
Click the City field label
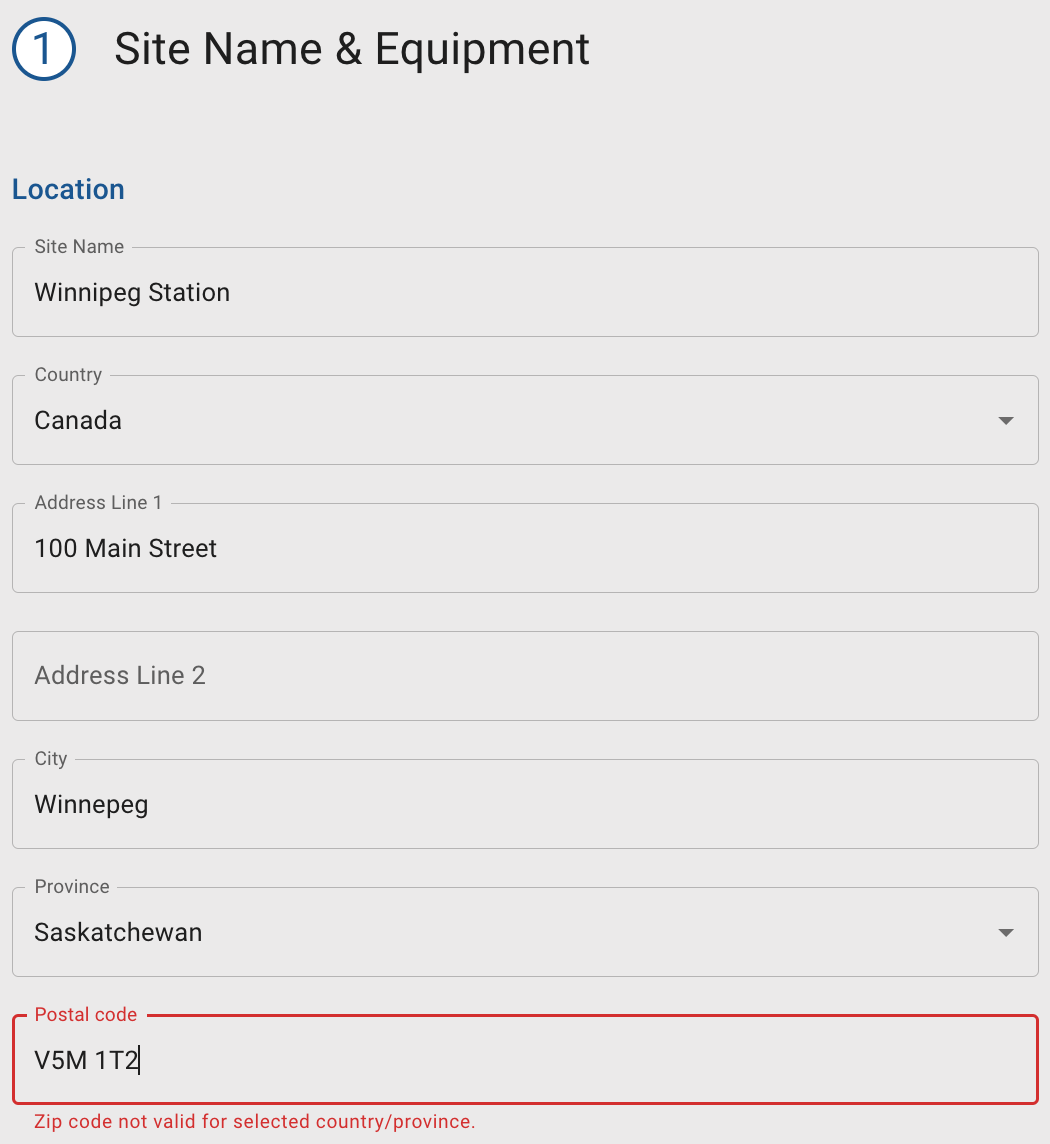(x=51, y=759)
